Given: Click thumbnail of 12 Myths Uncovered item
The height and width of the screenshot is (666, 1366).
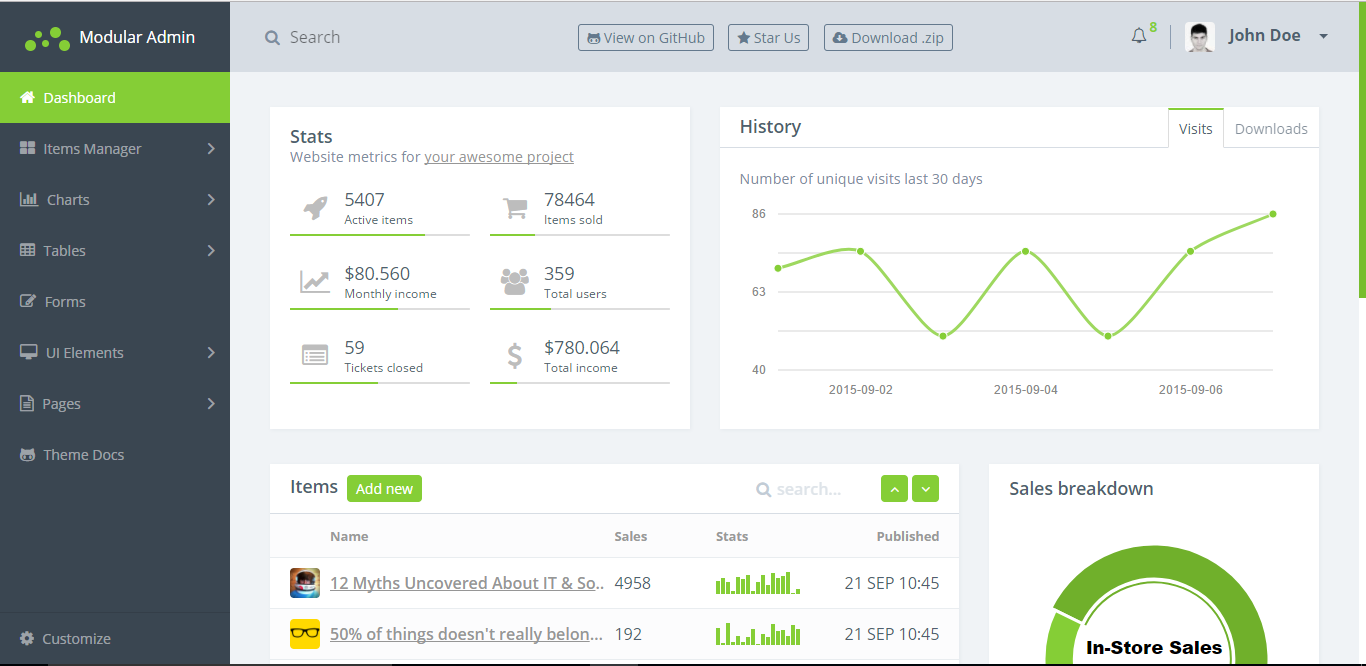Looking at the screenshot, I should coord(305,583).
